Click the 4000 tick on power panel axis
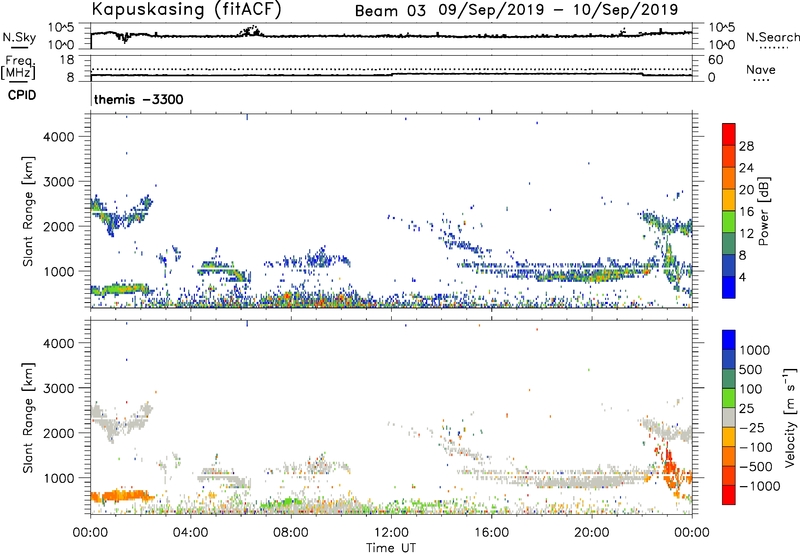800x554 pixels. [x=59, y=137]
